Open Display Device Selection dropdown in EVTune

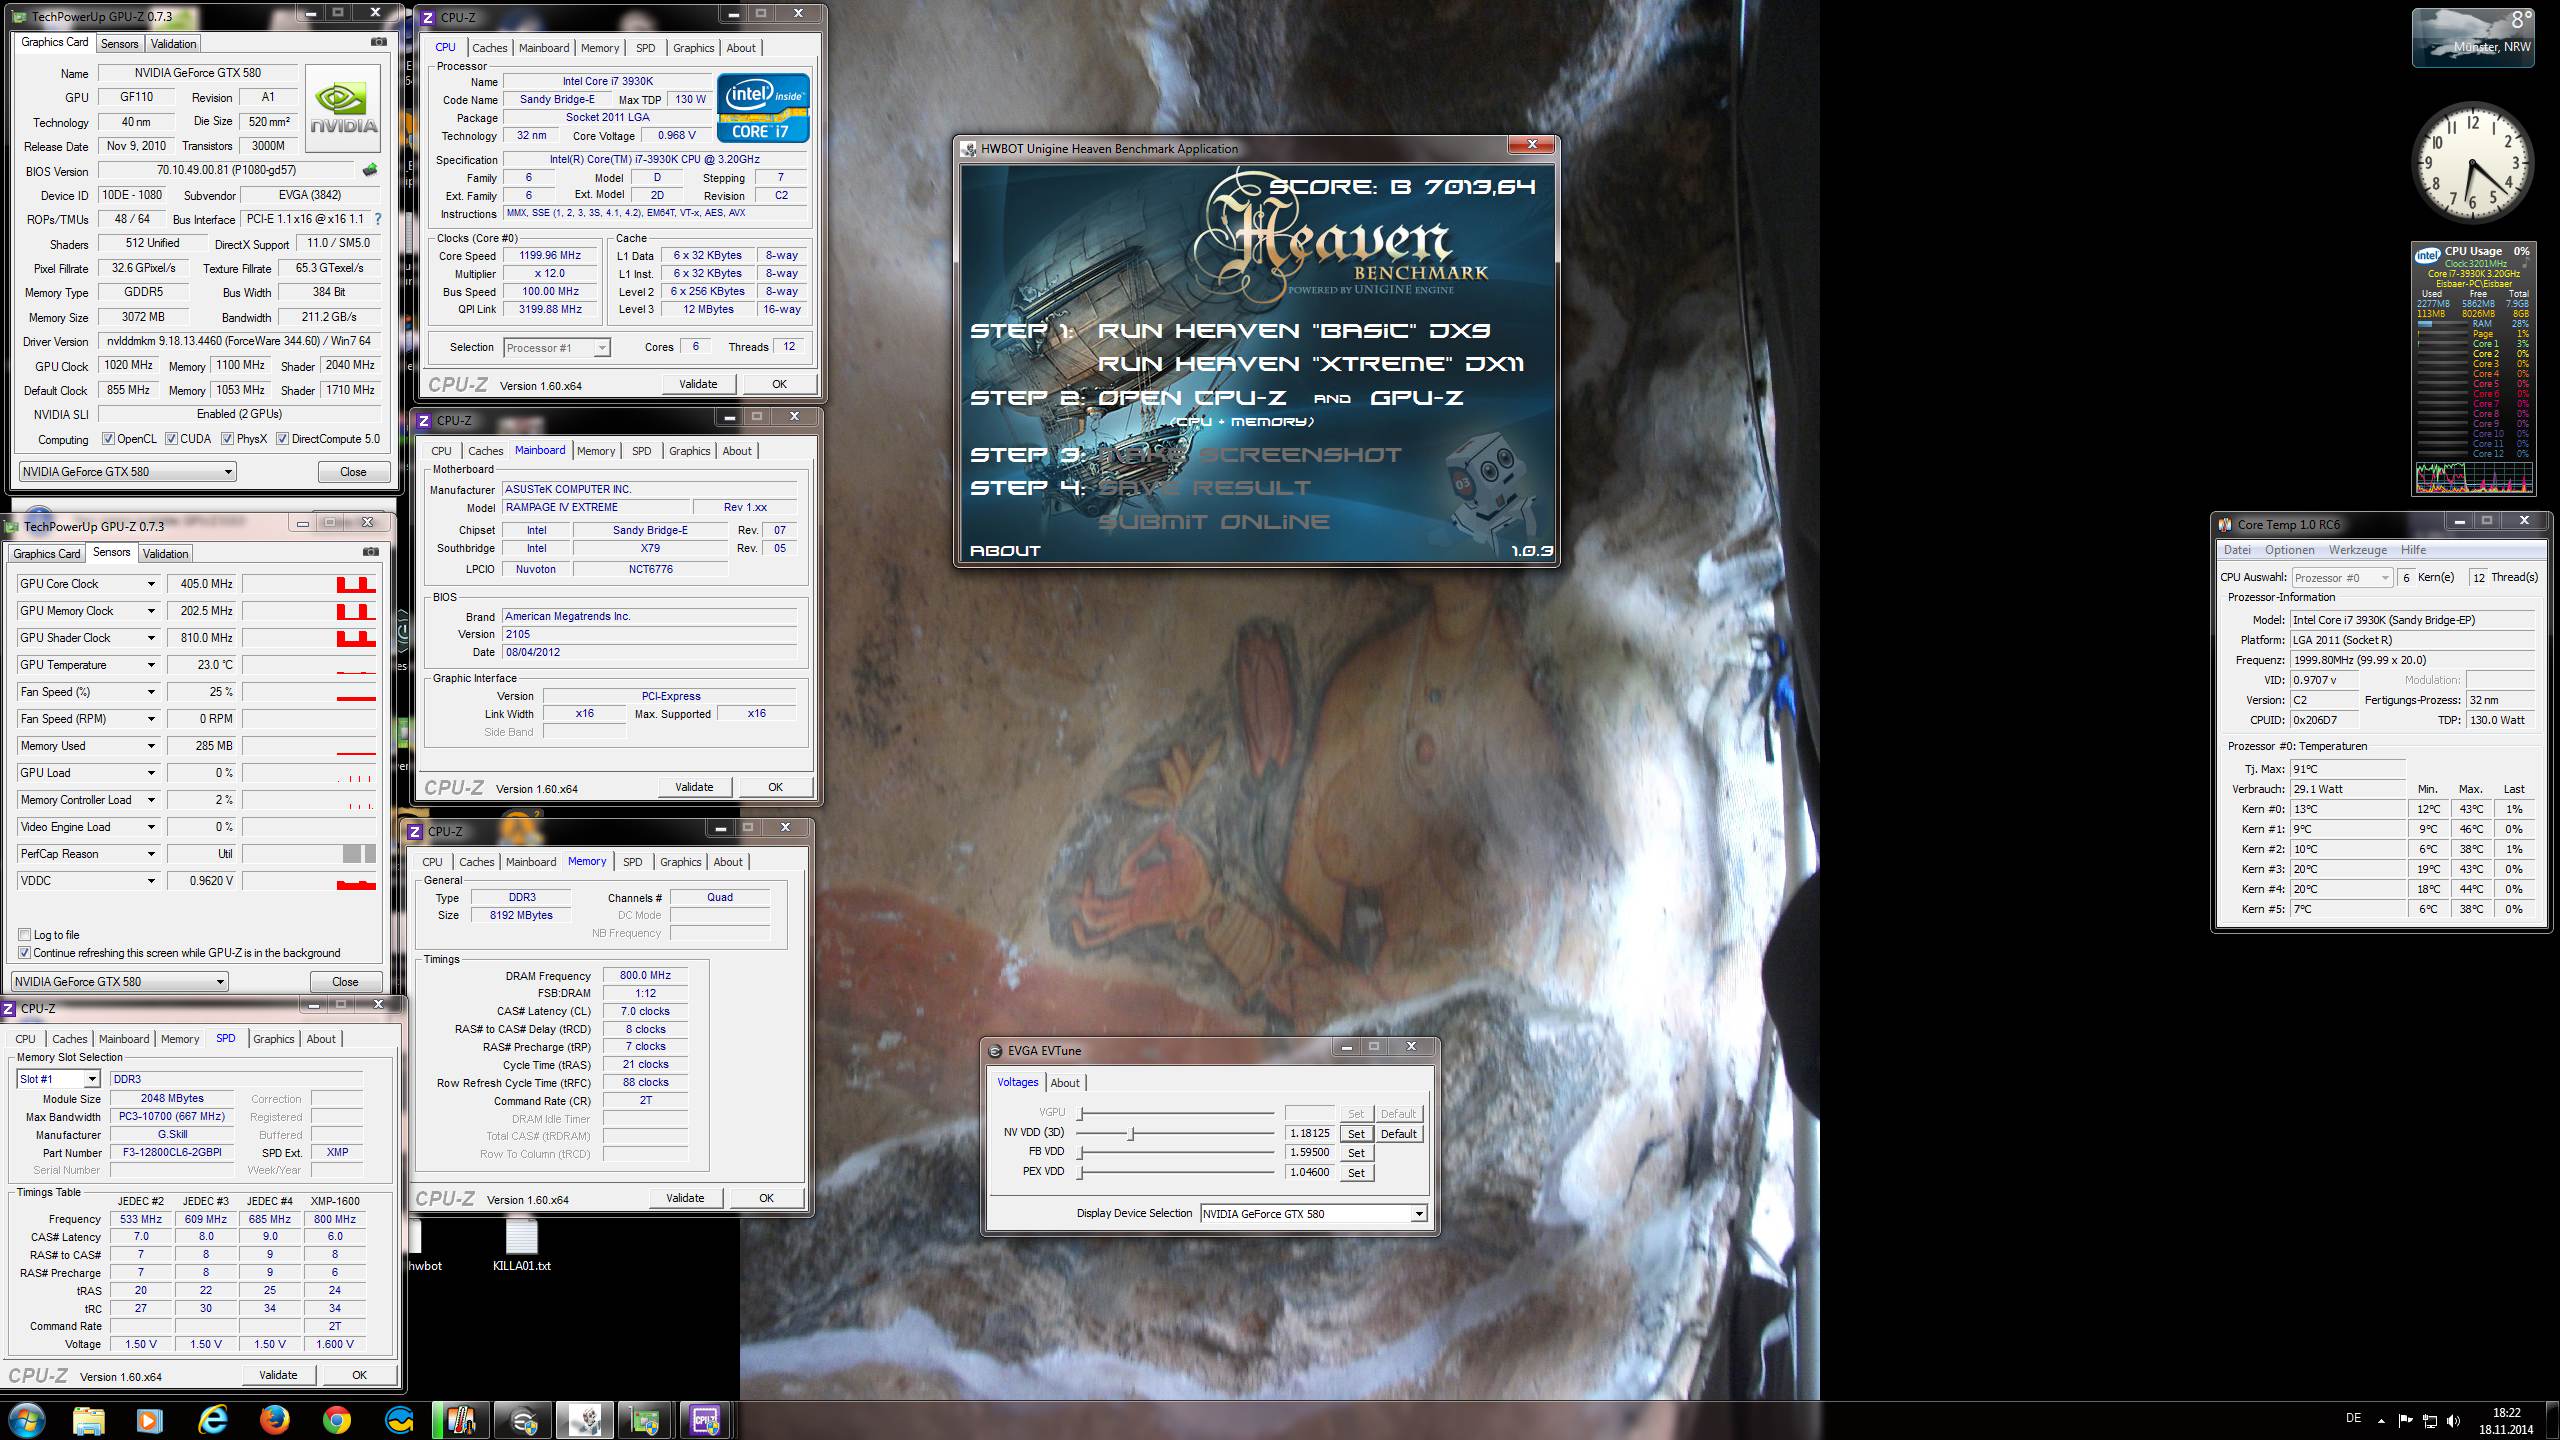1313,1214
